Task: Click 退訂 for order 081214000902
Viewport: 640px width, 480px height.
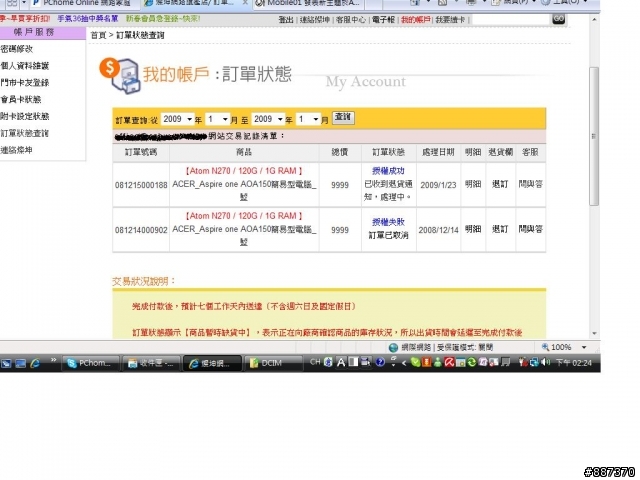Action: coord(500,229)
